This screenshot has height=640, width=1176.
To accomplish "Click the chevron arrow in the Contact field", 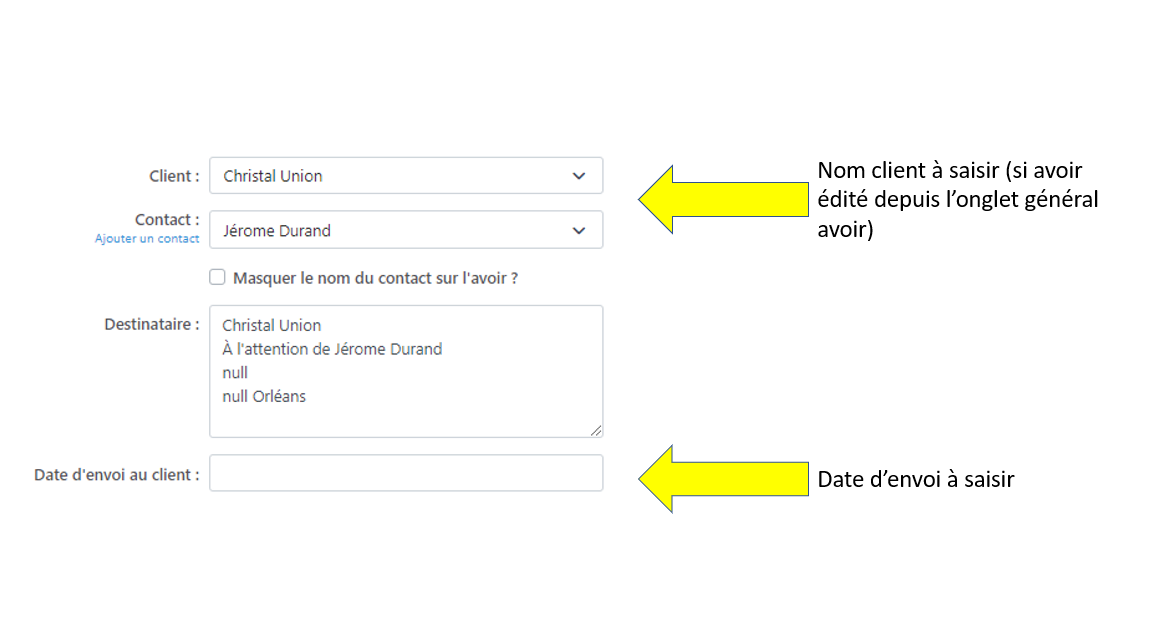I will (579, 230).
